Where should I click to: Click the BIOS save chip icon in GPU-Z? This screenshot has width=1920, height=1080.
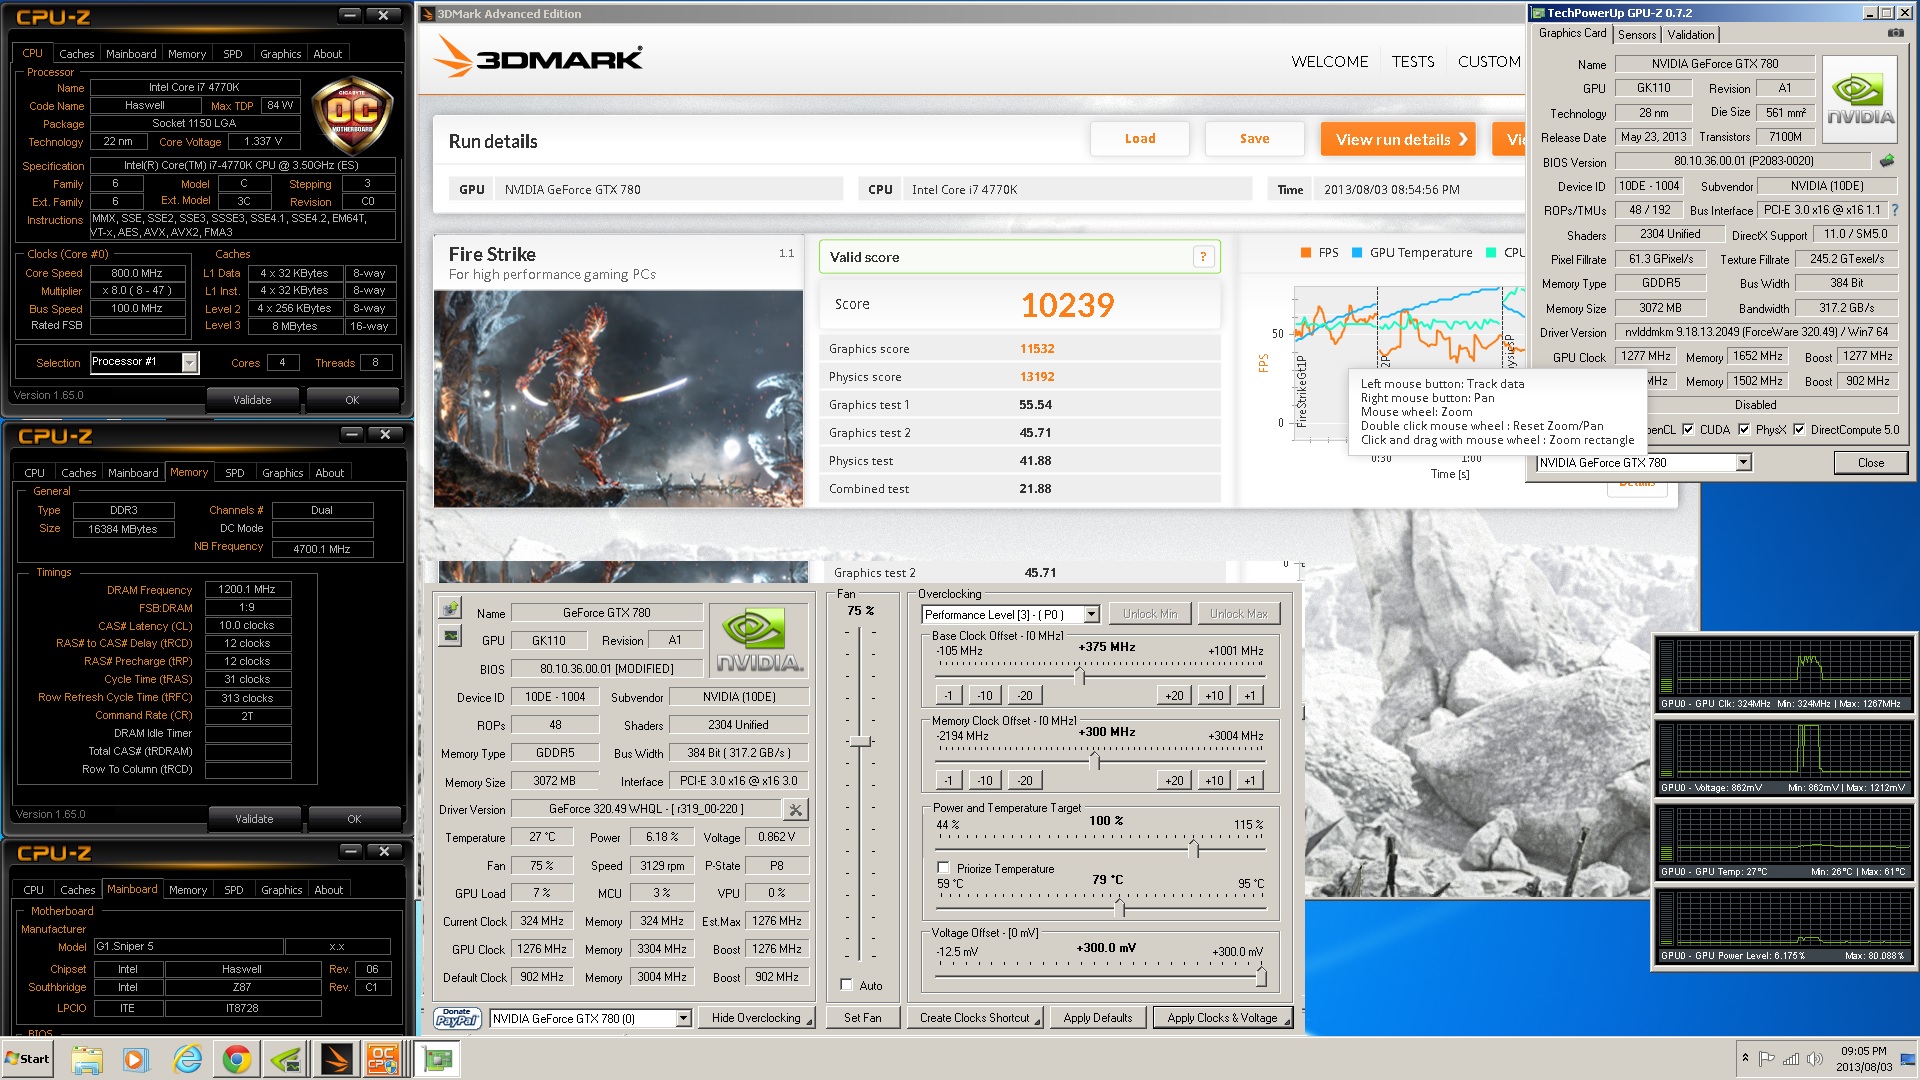[1886, 161]
